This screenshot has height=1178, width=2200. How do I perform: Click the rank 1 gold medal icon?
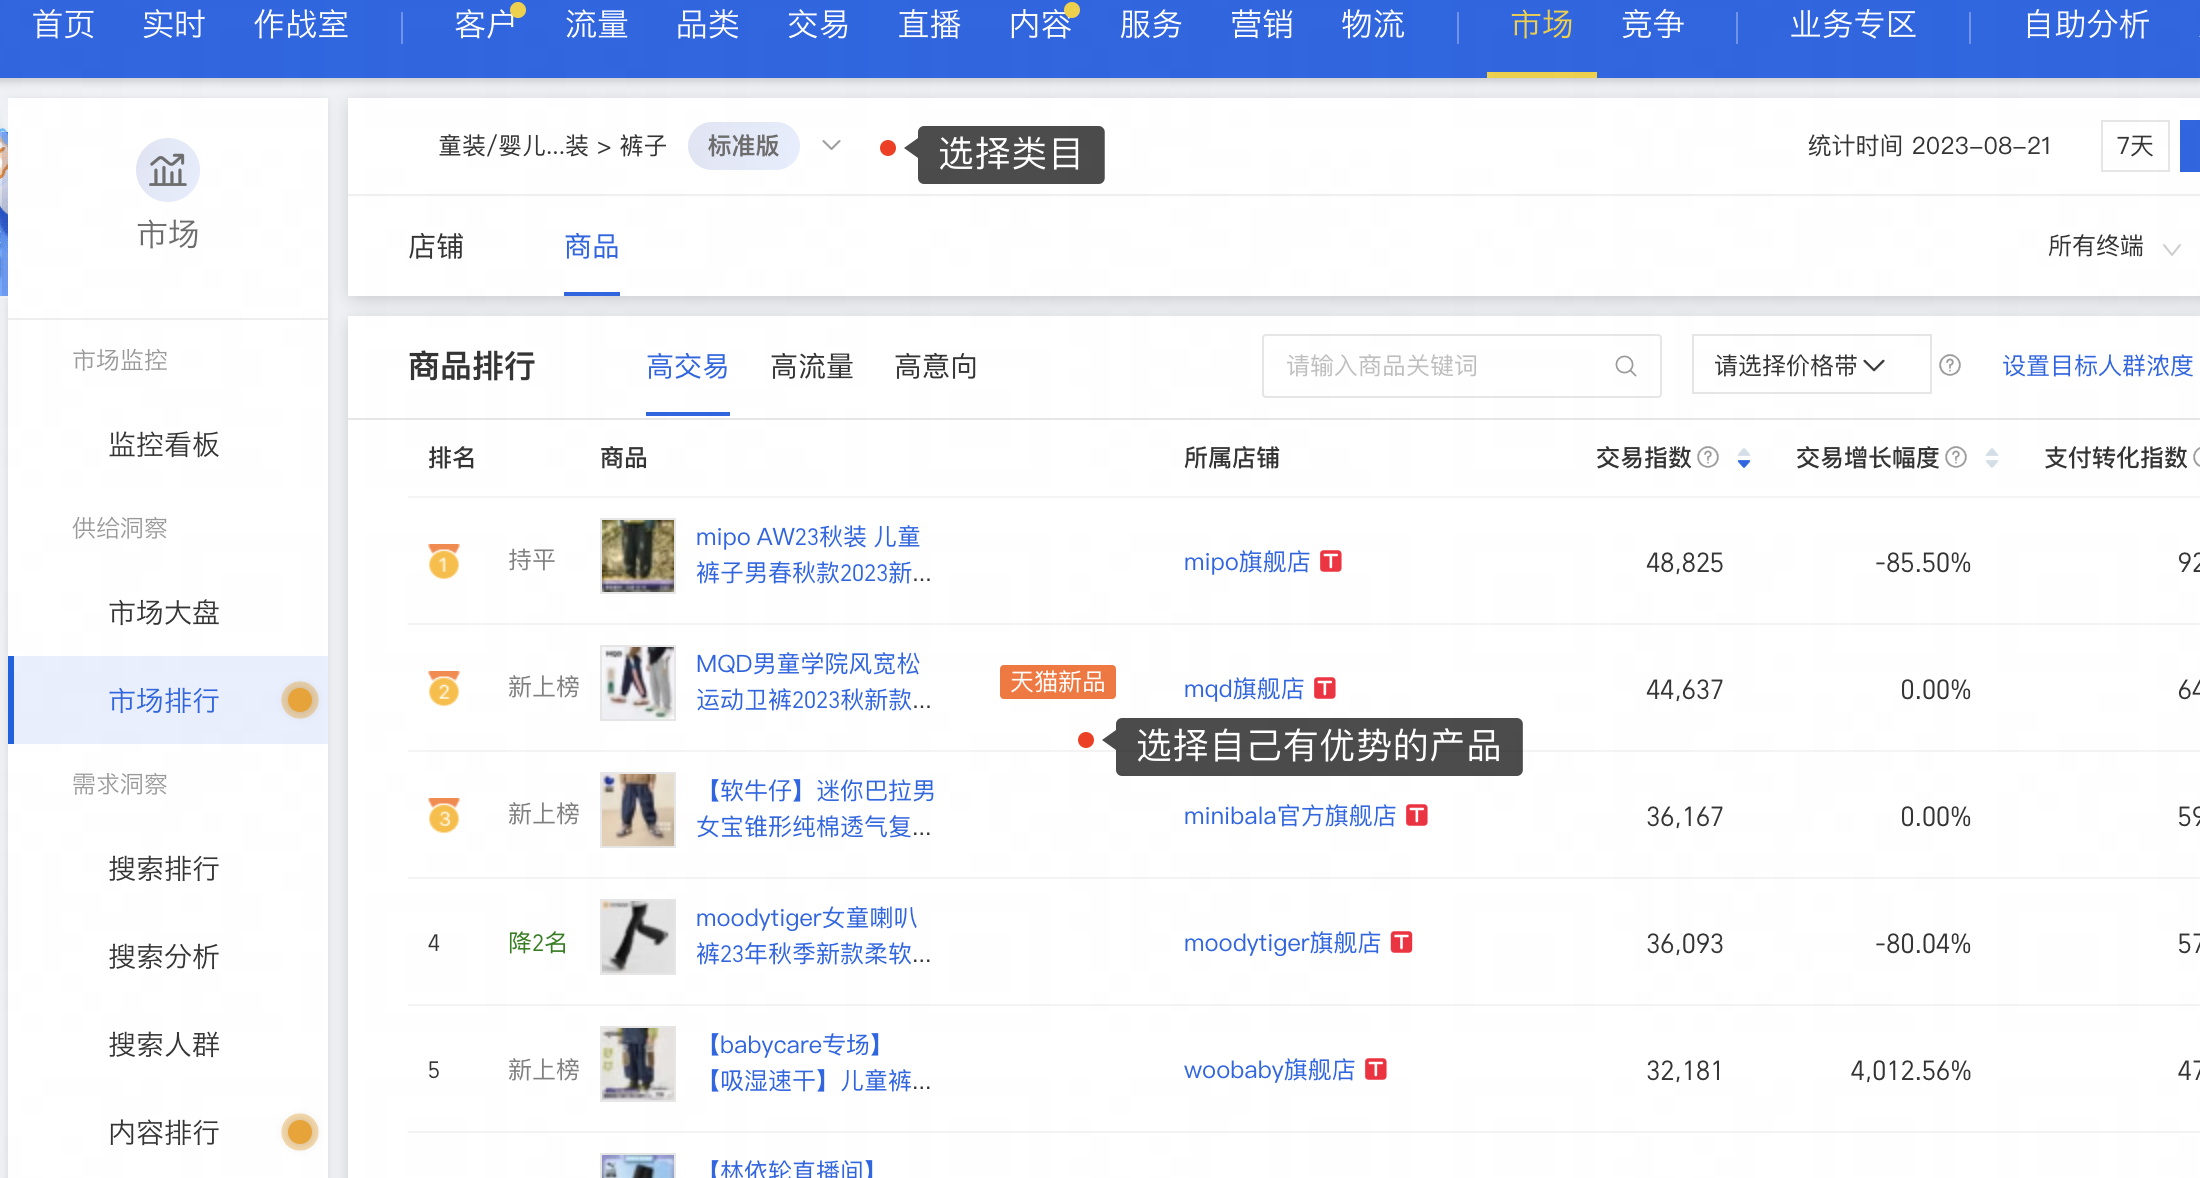[444, 561]
